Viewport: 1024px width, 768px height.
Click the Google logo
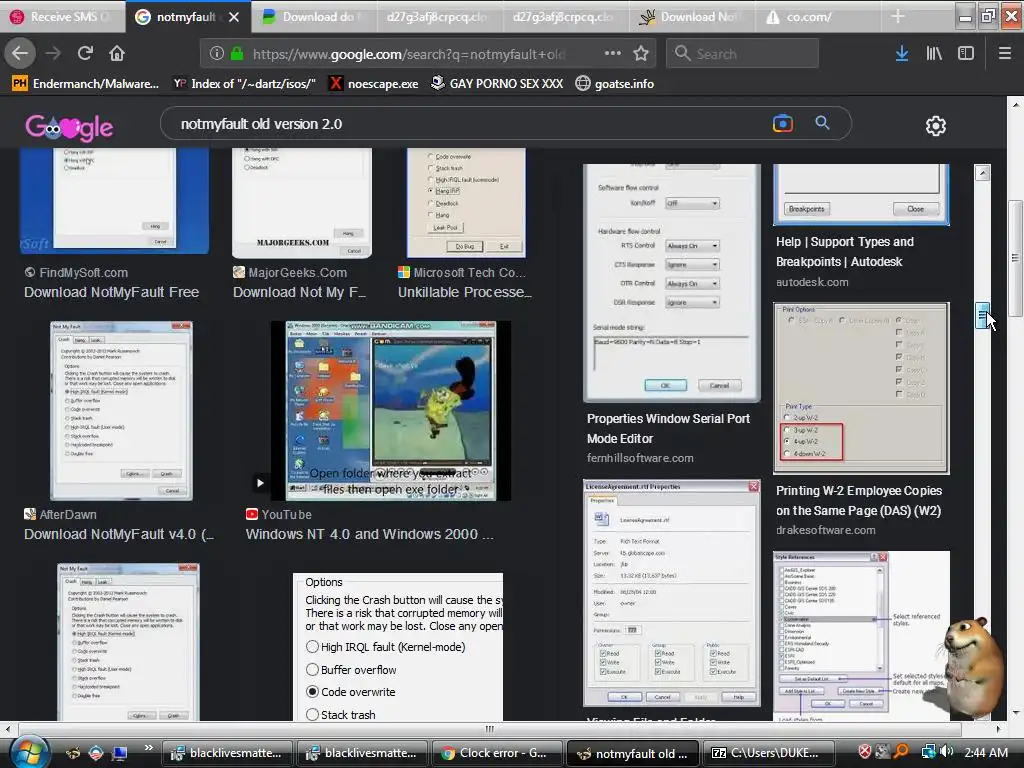69,127
